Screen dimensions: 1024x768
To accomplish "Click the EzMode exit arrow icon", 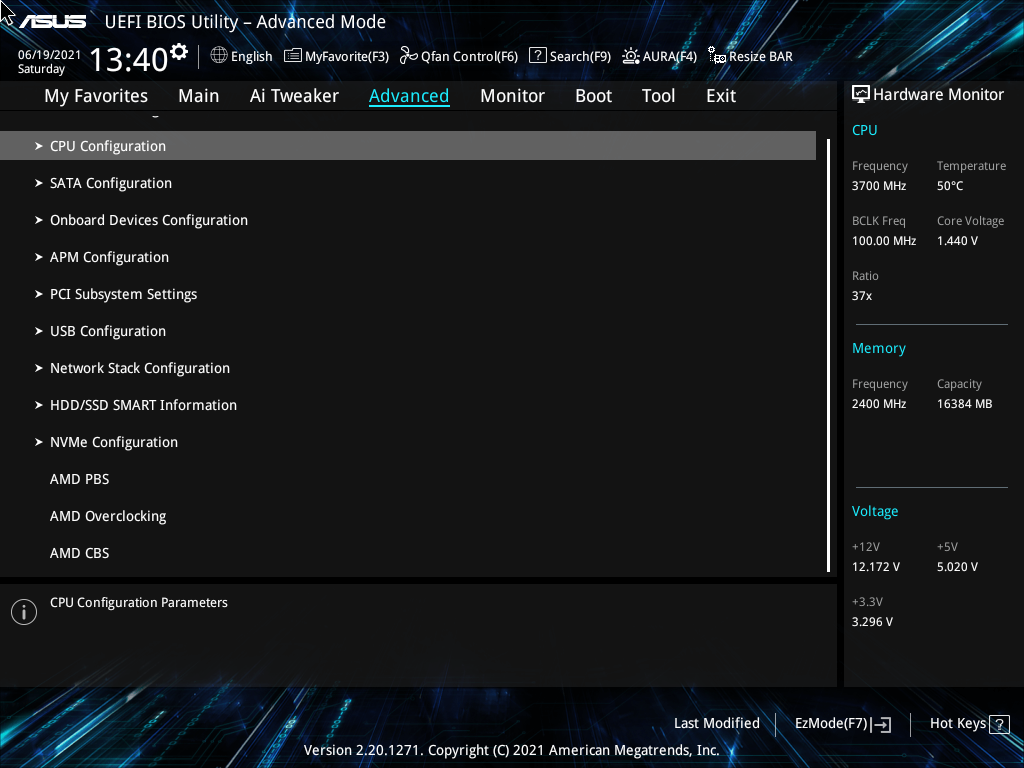I will point(881,724).
